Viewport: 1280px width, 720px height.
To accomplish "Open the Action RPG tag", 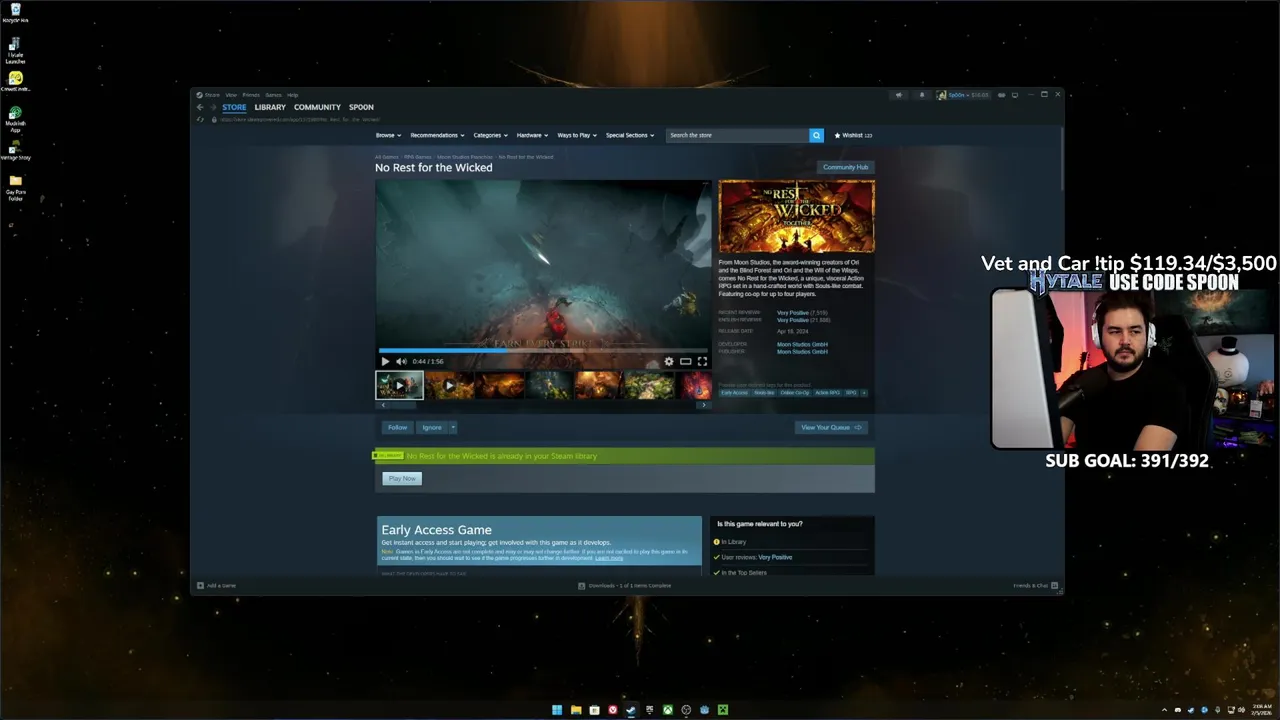I will coord(828,393).
